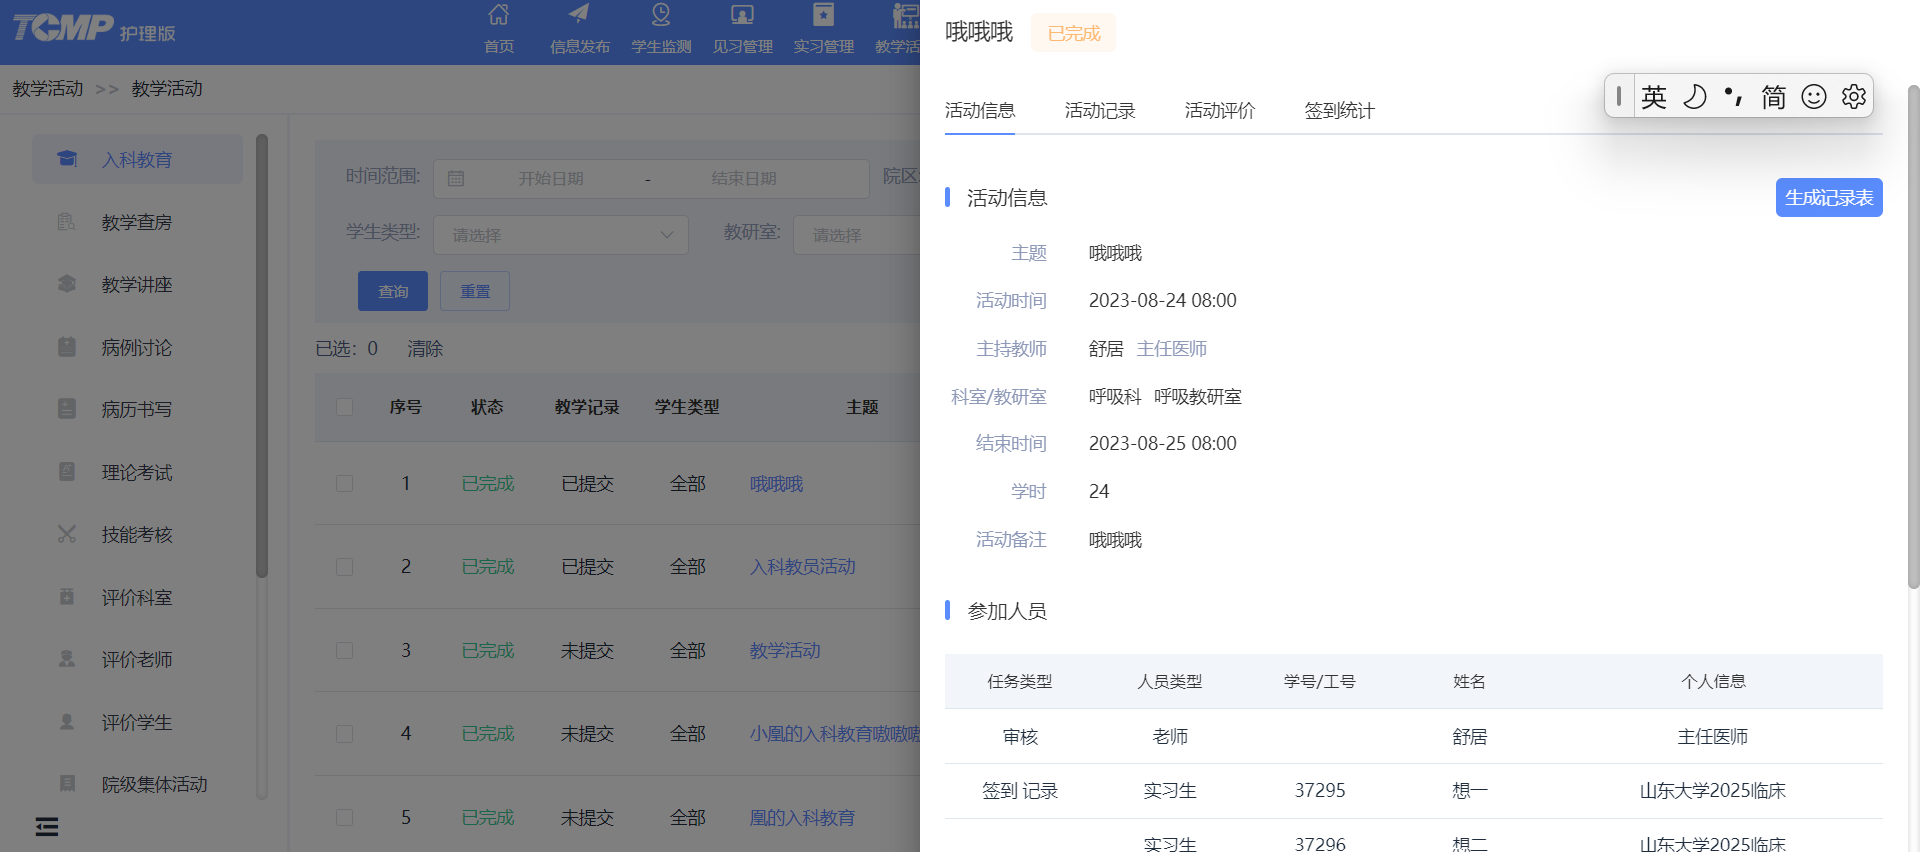Toggle IME moon half-width icon
This screenshot has height=852, width=1920.
click(1695, 96)
